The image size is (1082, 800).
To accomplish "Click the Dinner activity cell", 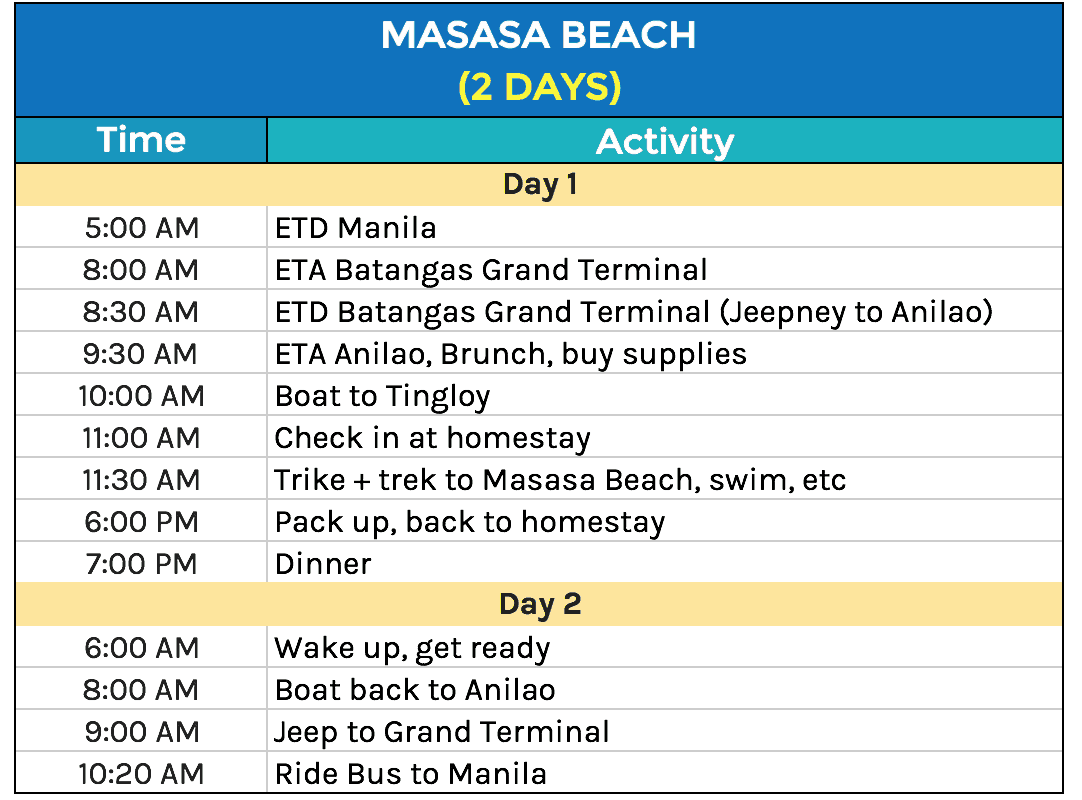I will pyautogui.click(x=323, y=564).
